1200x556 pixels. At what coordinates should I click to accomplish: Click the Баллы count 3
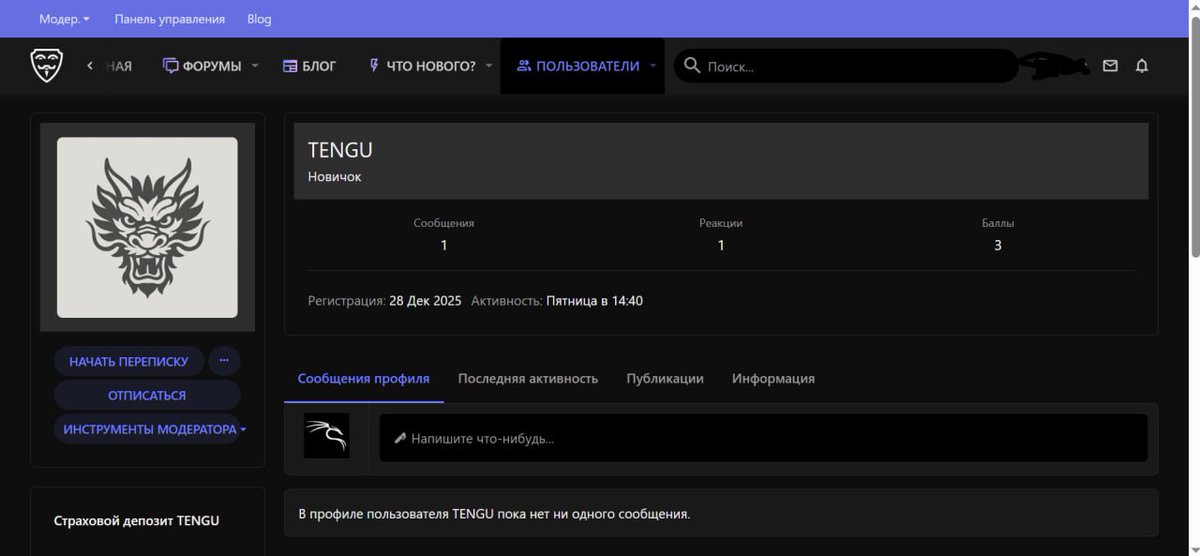pyautogui.click(x=998, y=245)
